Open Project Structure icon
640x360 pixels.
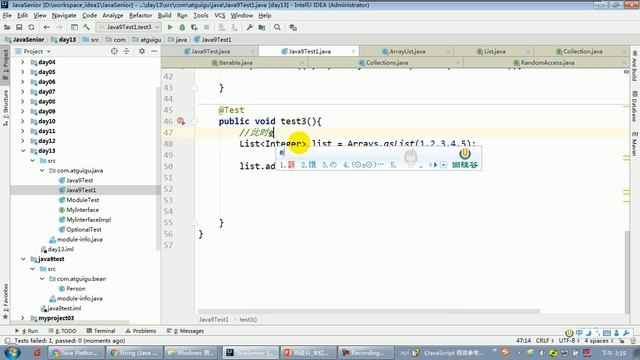click(x=262, y=27)
